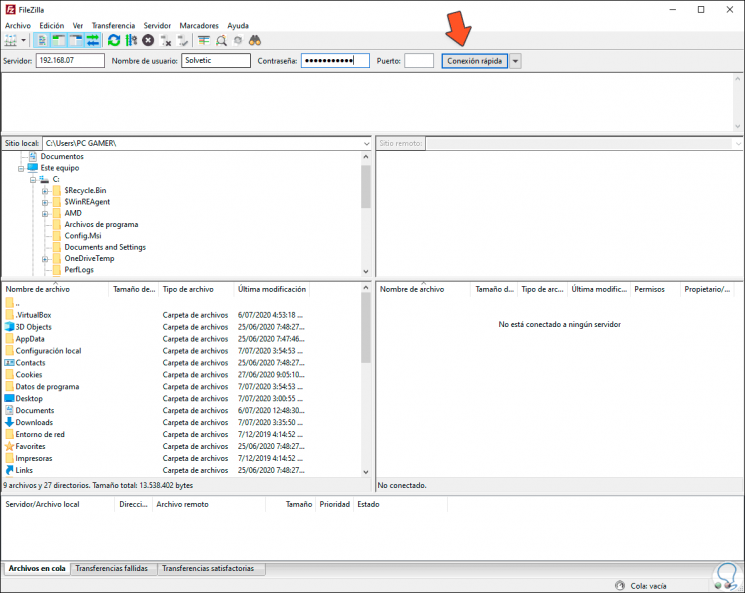Toggle processing of the transfer queue
The height and width of the screenshot is (593, 745).
(x=131, y=40)
